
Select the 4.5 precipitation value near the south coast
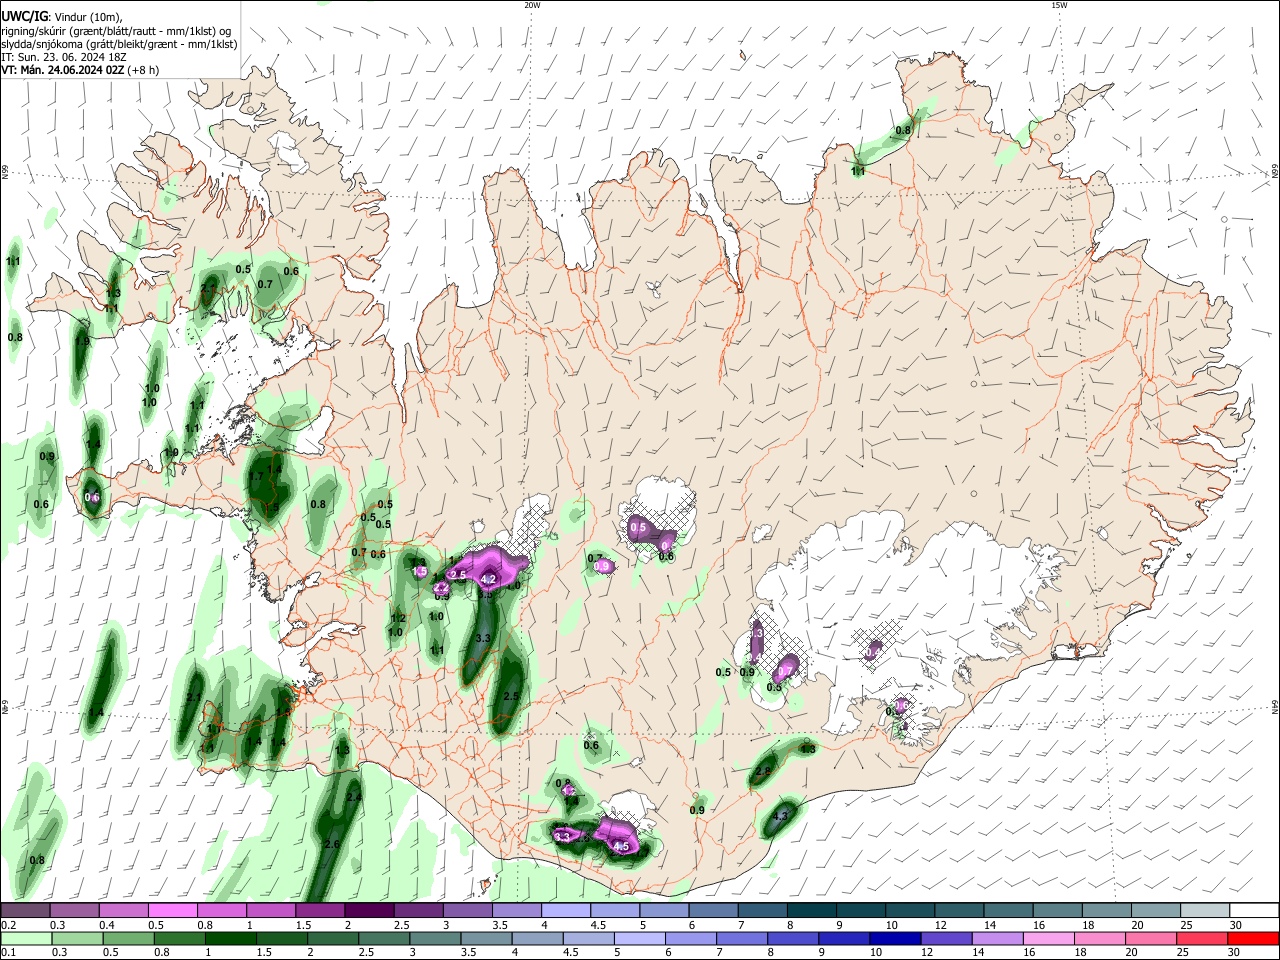pyautogui.click(x=621, y=847)
